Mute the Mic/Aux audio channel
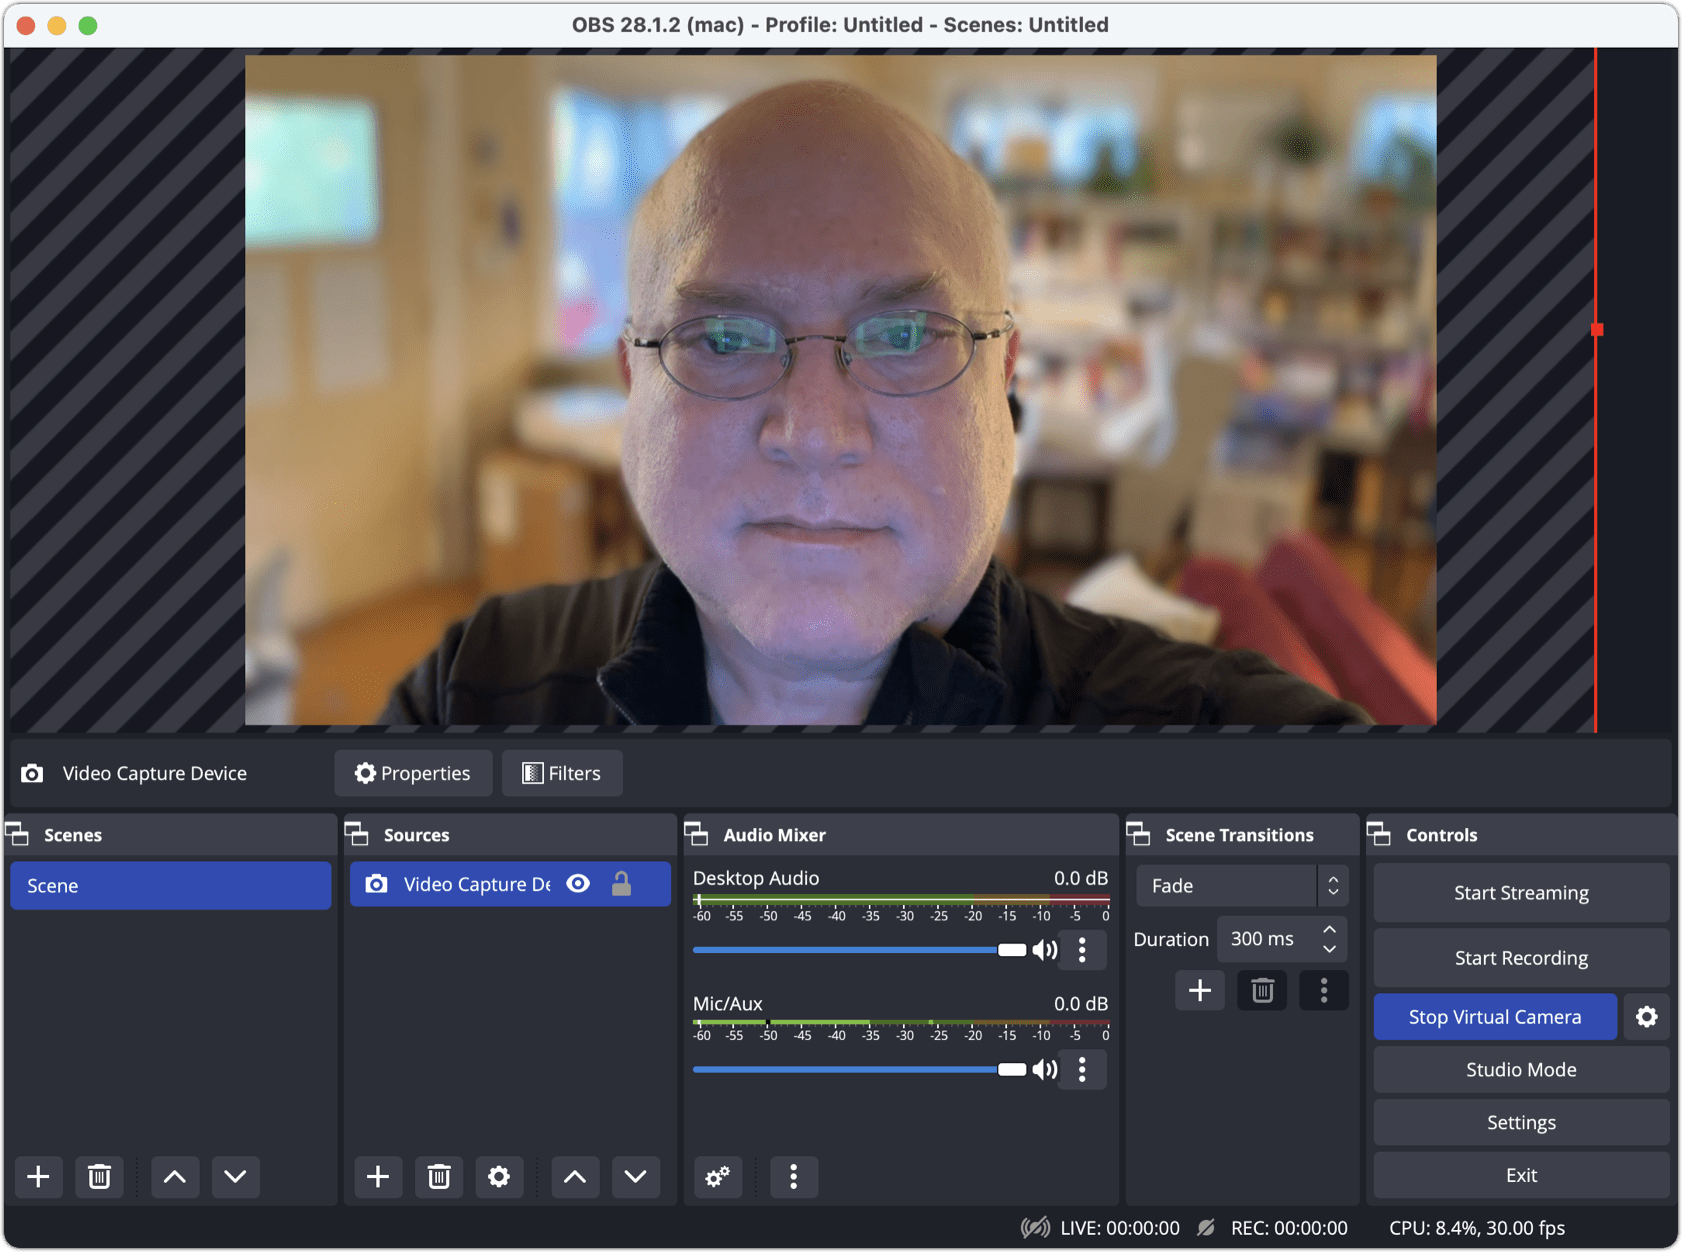Image resolution: width=1682 pixels, height=1252 pixels. pos(1046,1069)
